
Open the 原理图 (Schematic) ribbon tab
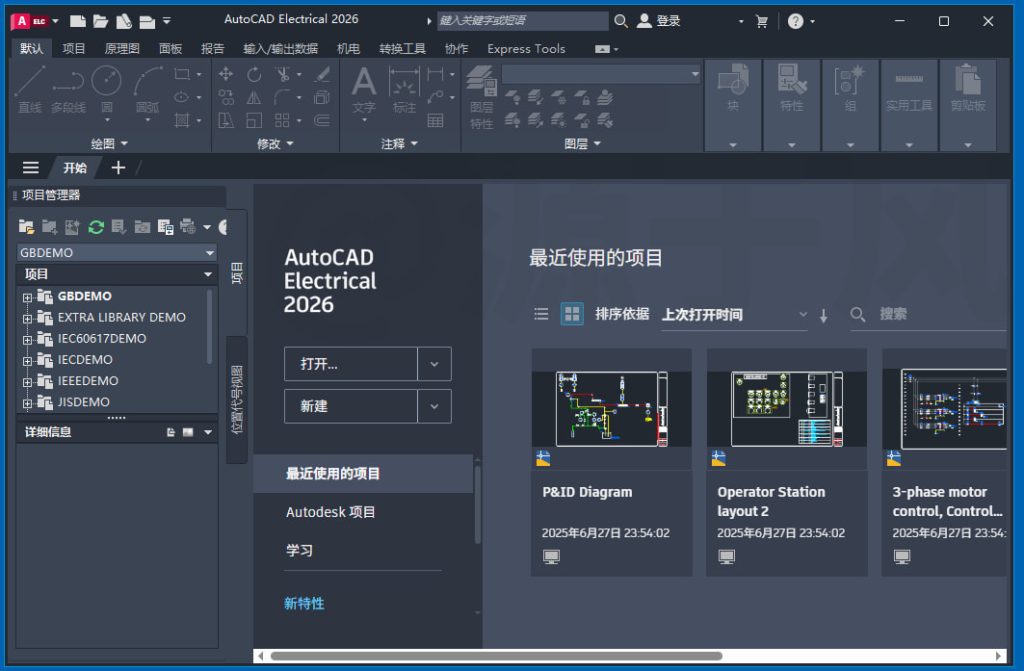pos(122,49)
